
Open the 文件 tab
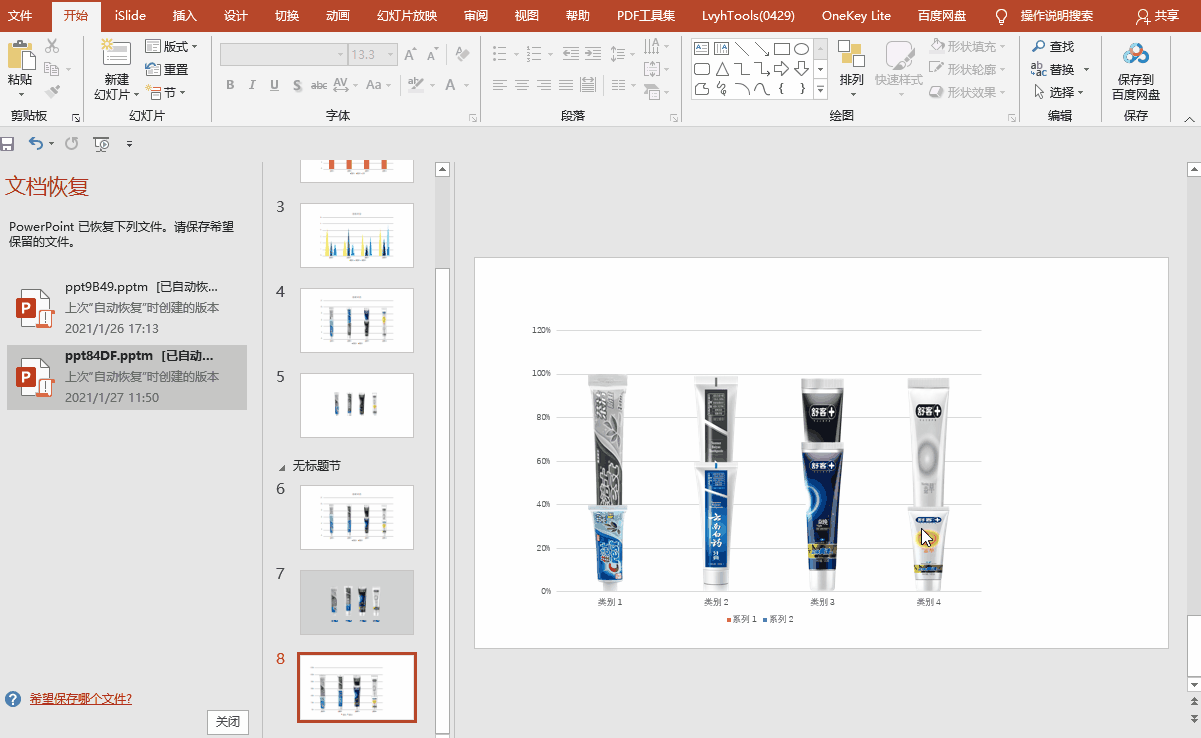20,16
